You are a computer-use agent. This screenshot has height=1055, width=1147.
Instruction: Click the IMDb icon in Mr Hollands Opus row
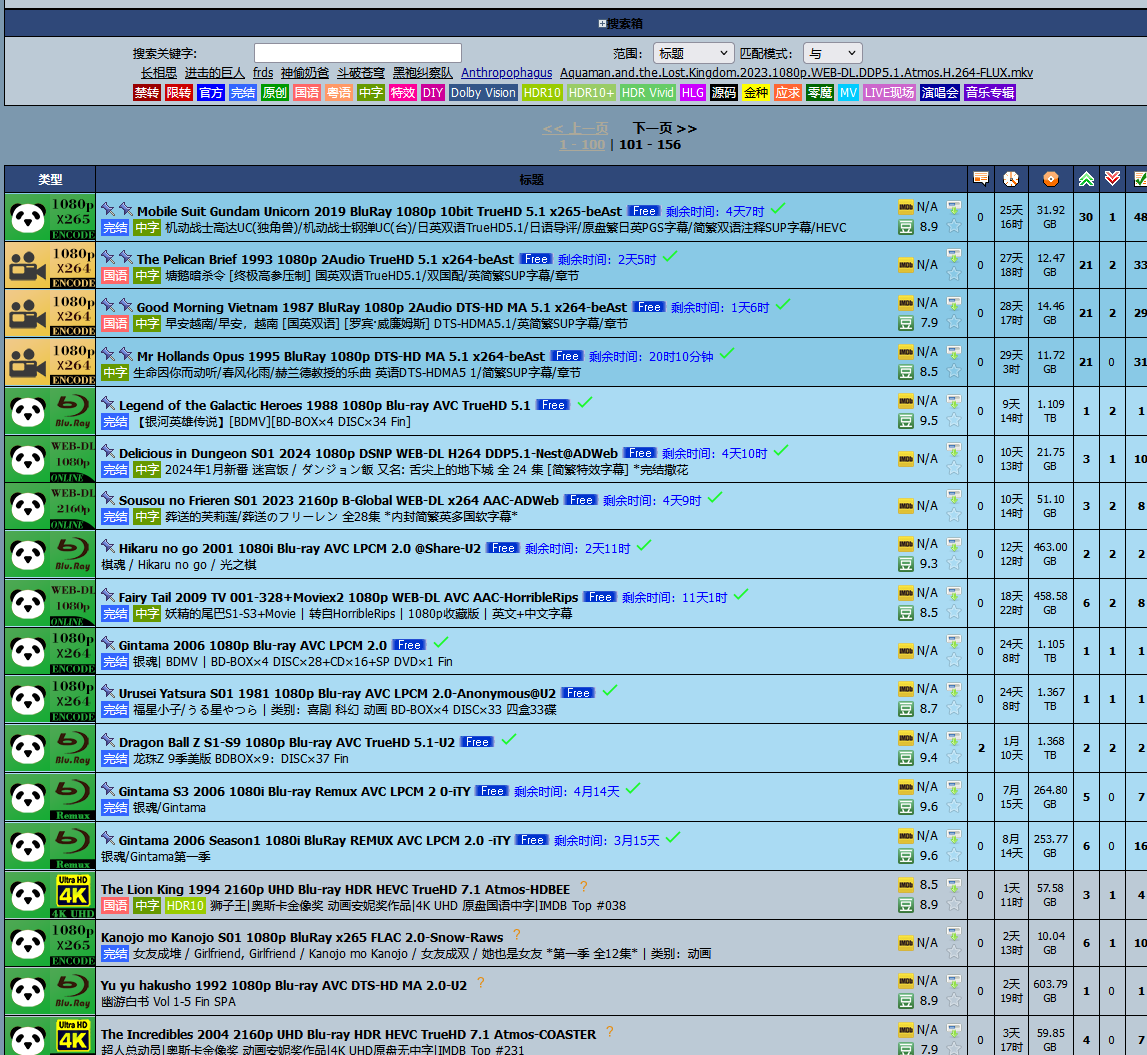906,353
